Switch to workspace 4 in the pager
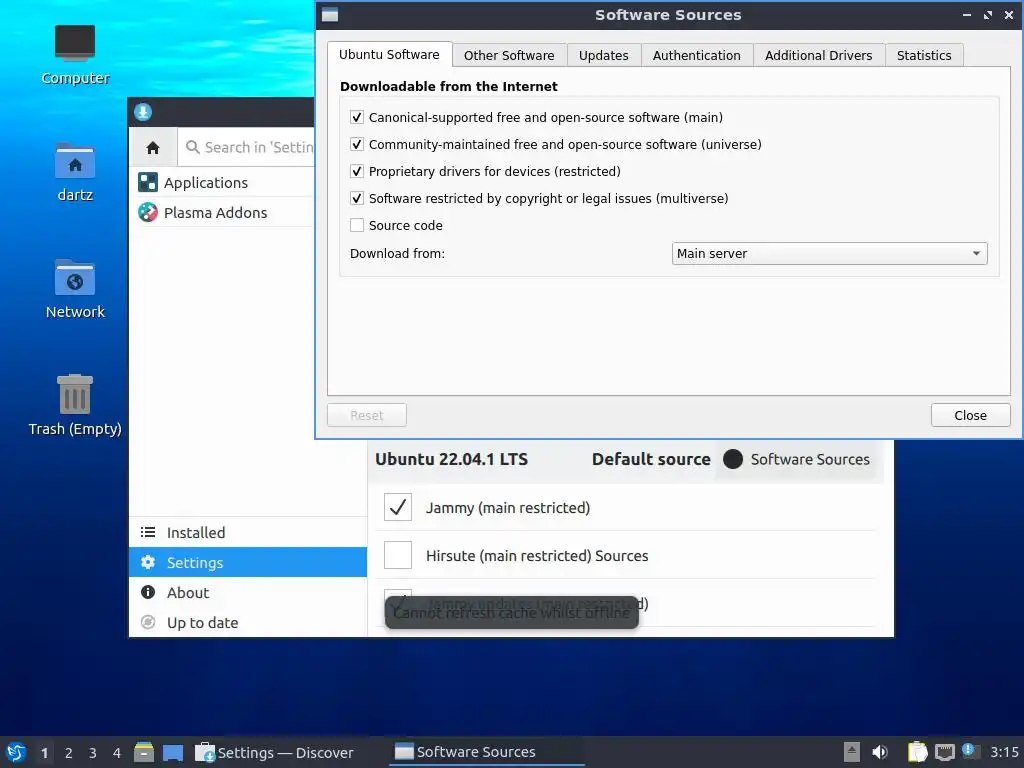The height and width of the screenshot is (768, 1024). click(117, 752)
